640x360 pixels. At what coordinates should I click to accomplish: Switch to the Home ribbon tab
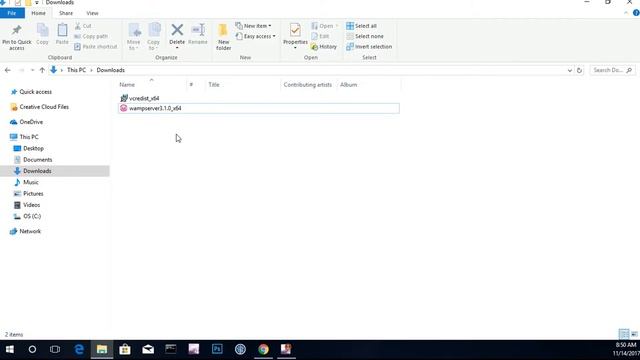click(x=38, y=13)
